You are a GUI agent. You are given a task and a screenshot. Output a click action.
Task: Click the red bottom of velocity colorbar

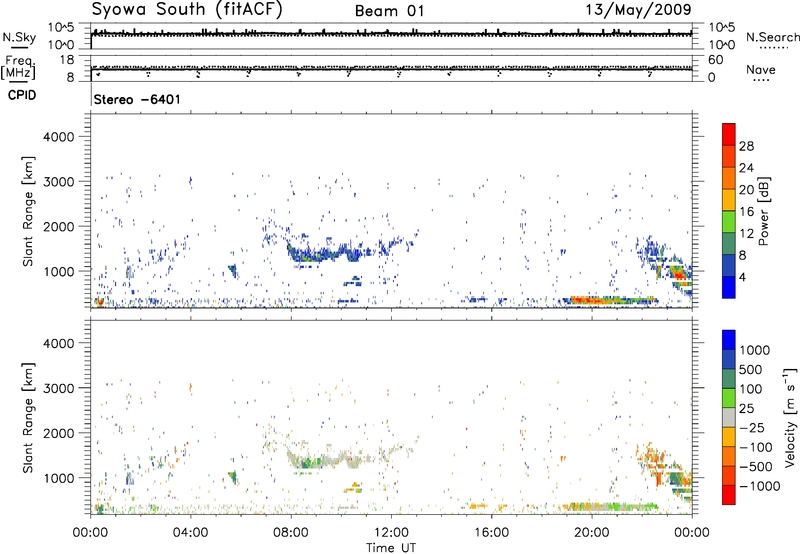click(x=729, y=495)
